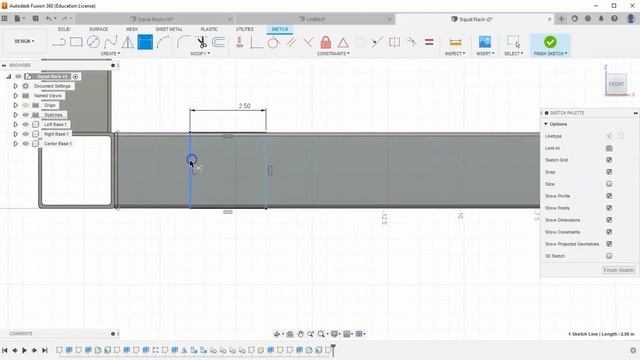
Task: Show Origin via eye icon
Action: (26, 105)
